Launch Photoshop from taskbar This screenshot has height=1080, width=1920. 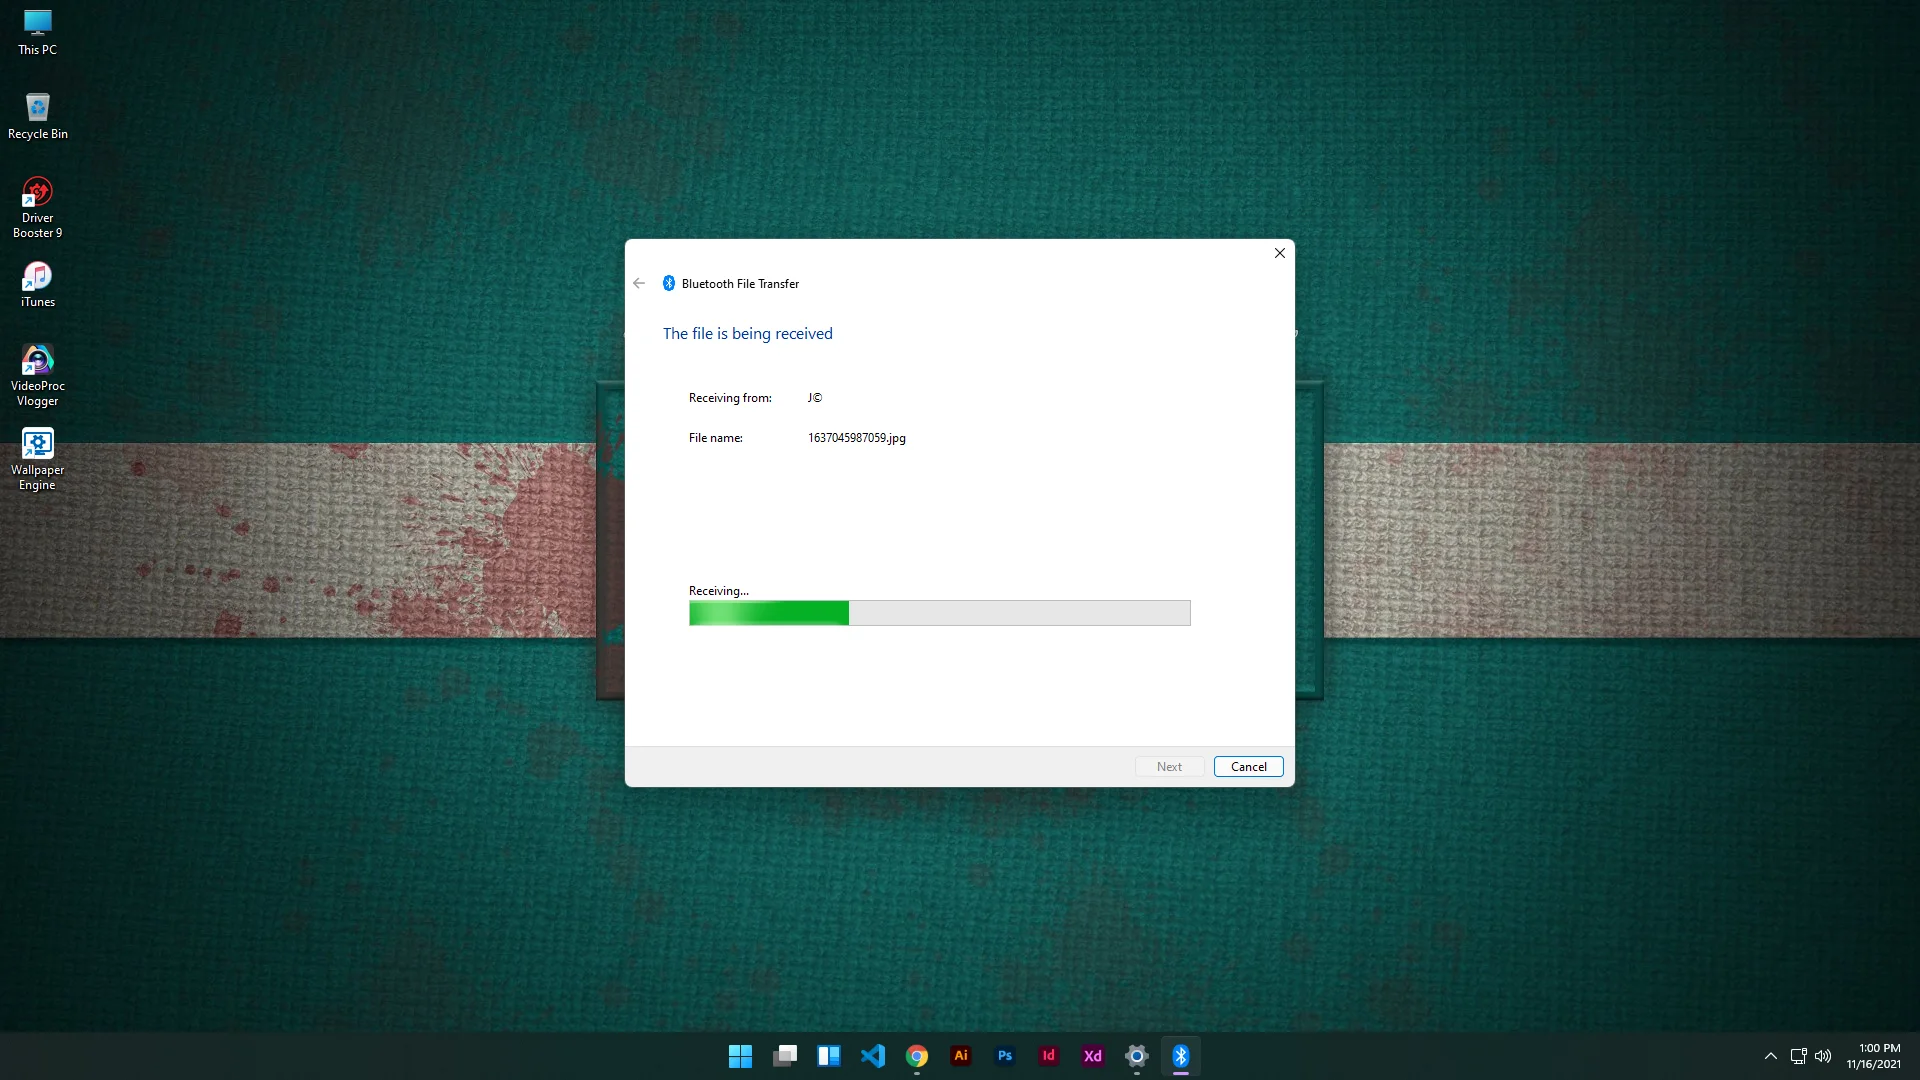pos(1005,1056)
